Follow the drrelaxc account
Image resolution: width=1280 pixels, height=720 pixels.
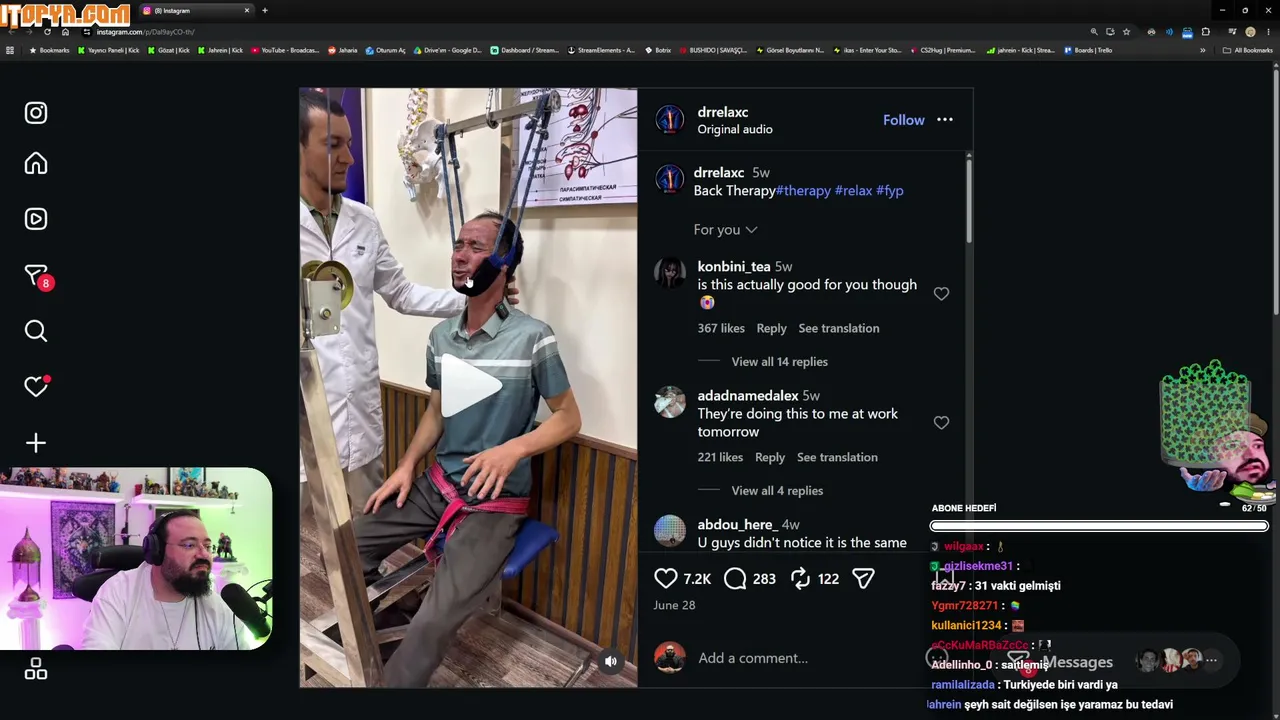904,120
